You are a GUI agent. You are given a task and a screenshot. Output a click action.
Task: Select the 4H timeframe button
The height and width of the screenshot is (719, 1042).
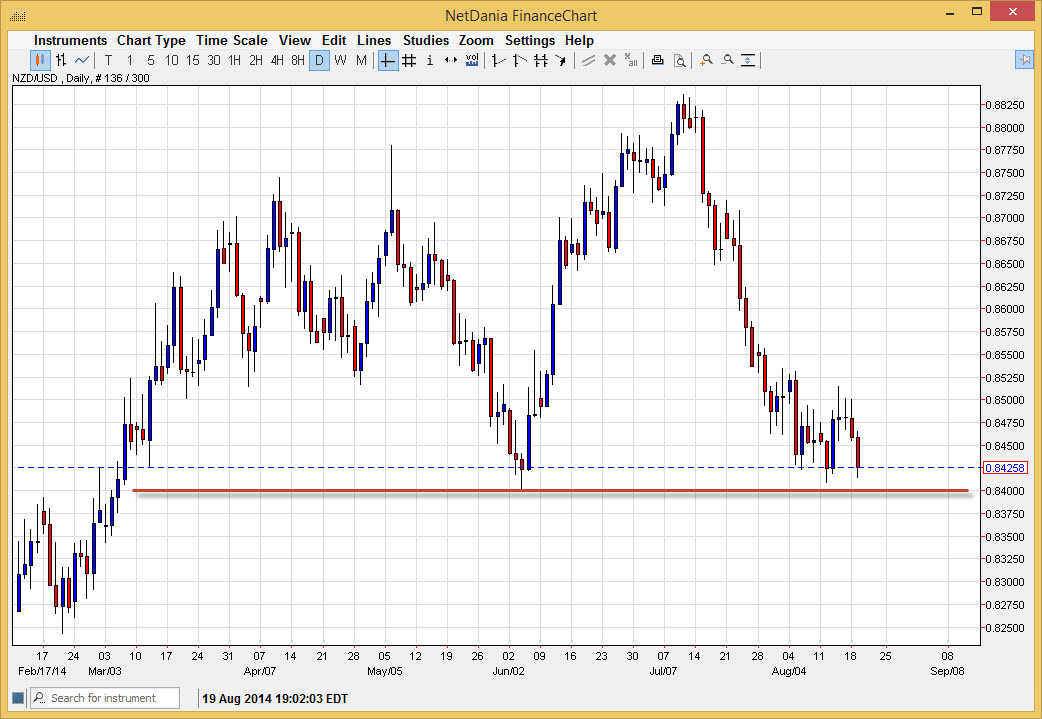[x=277, y=61]
